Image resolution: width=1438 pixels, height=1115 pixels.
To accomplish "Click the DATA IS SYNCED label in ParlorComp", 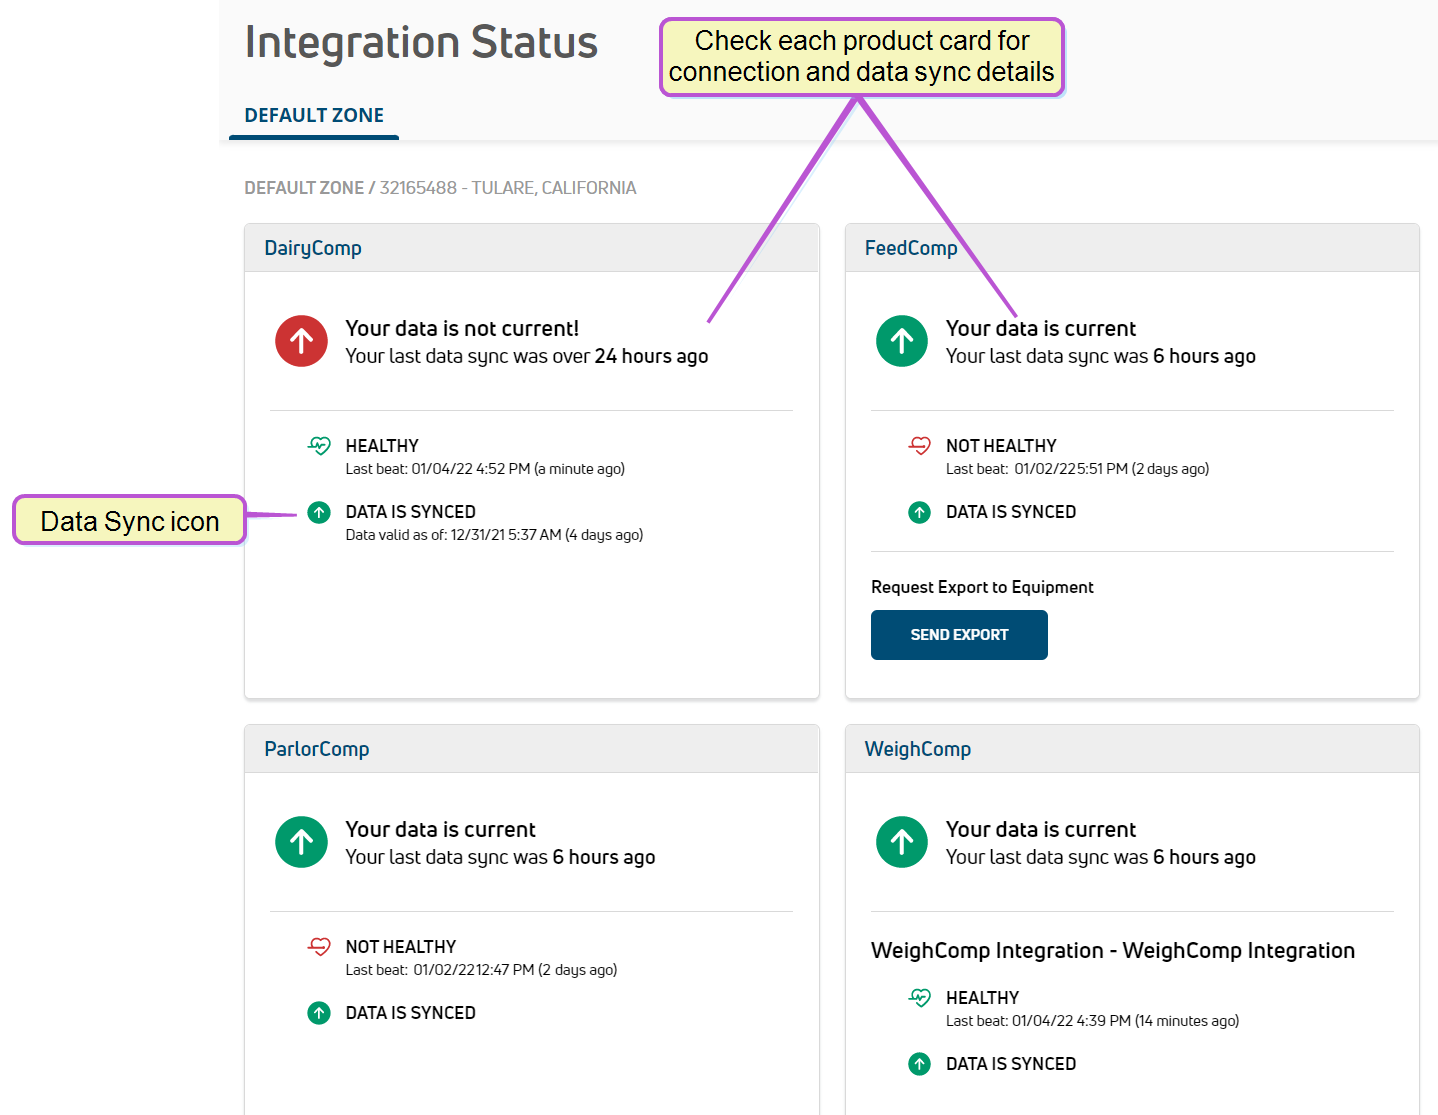I will 410,1013.
